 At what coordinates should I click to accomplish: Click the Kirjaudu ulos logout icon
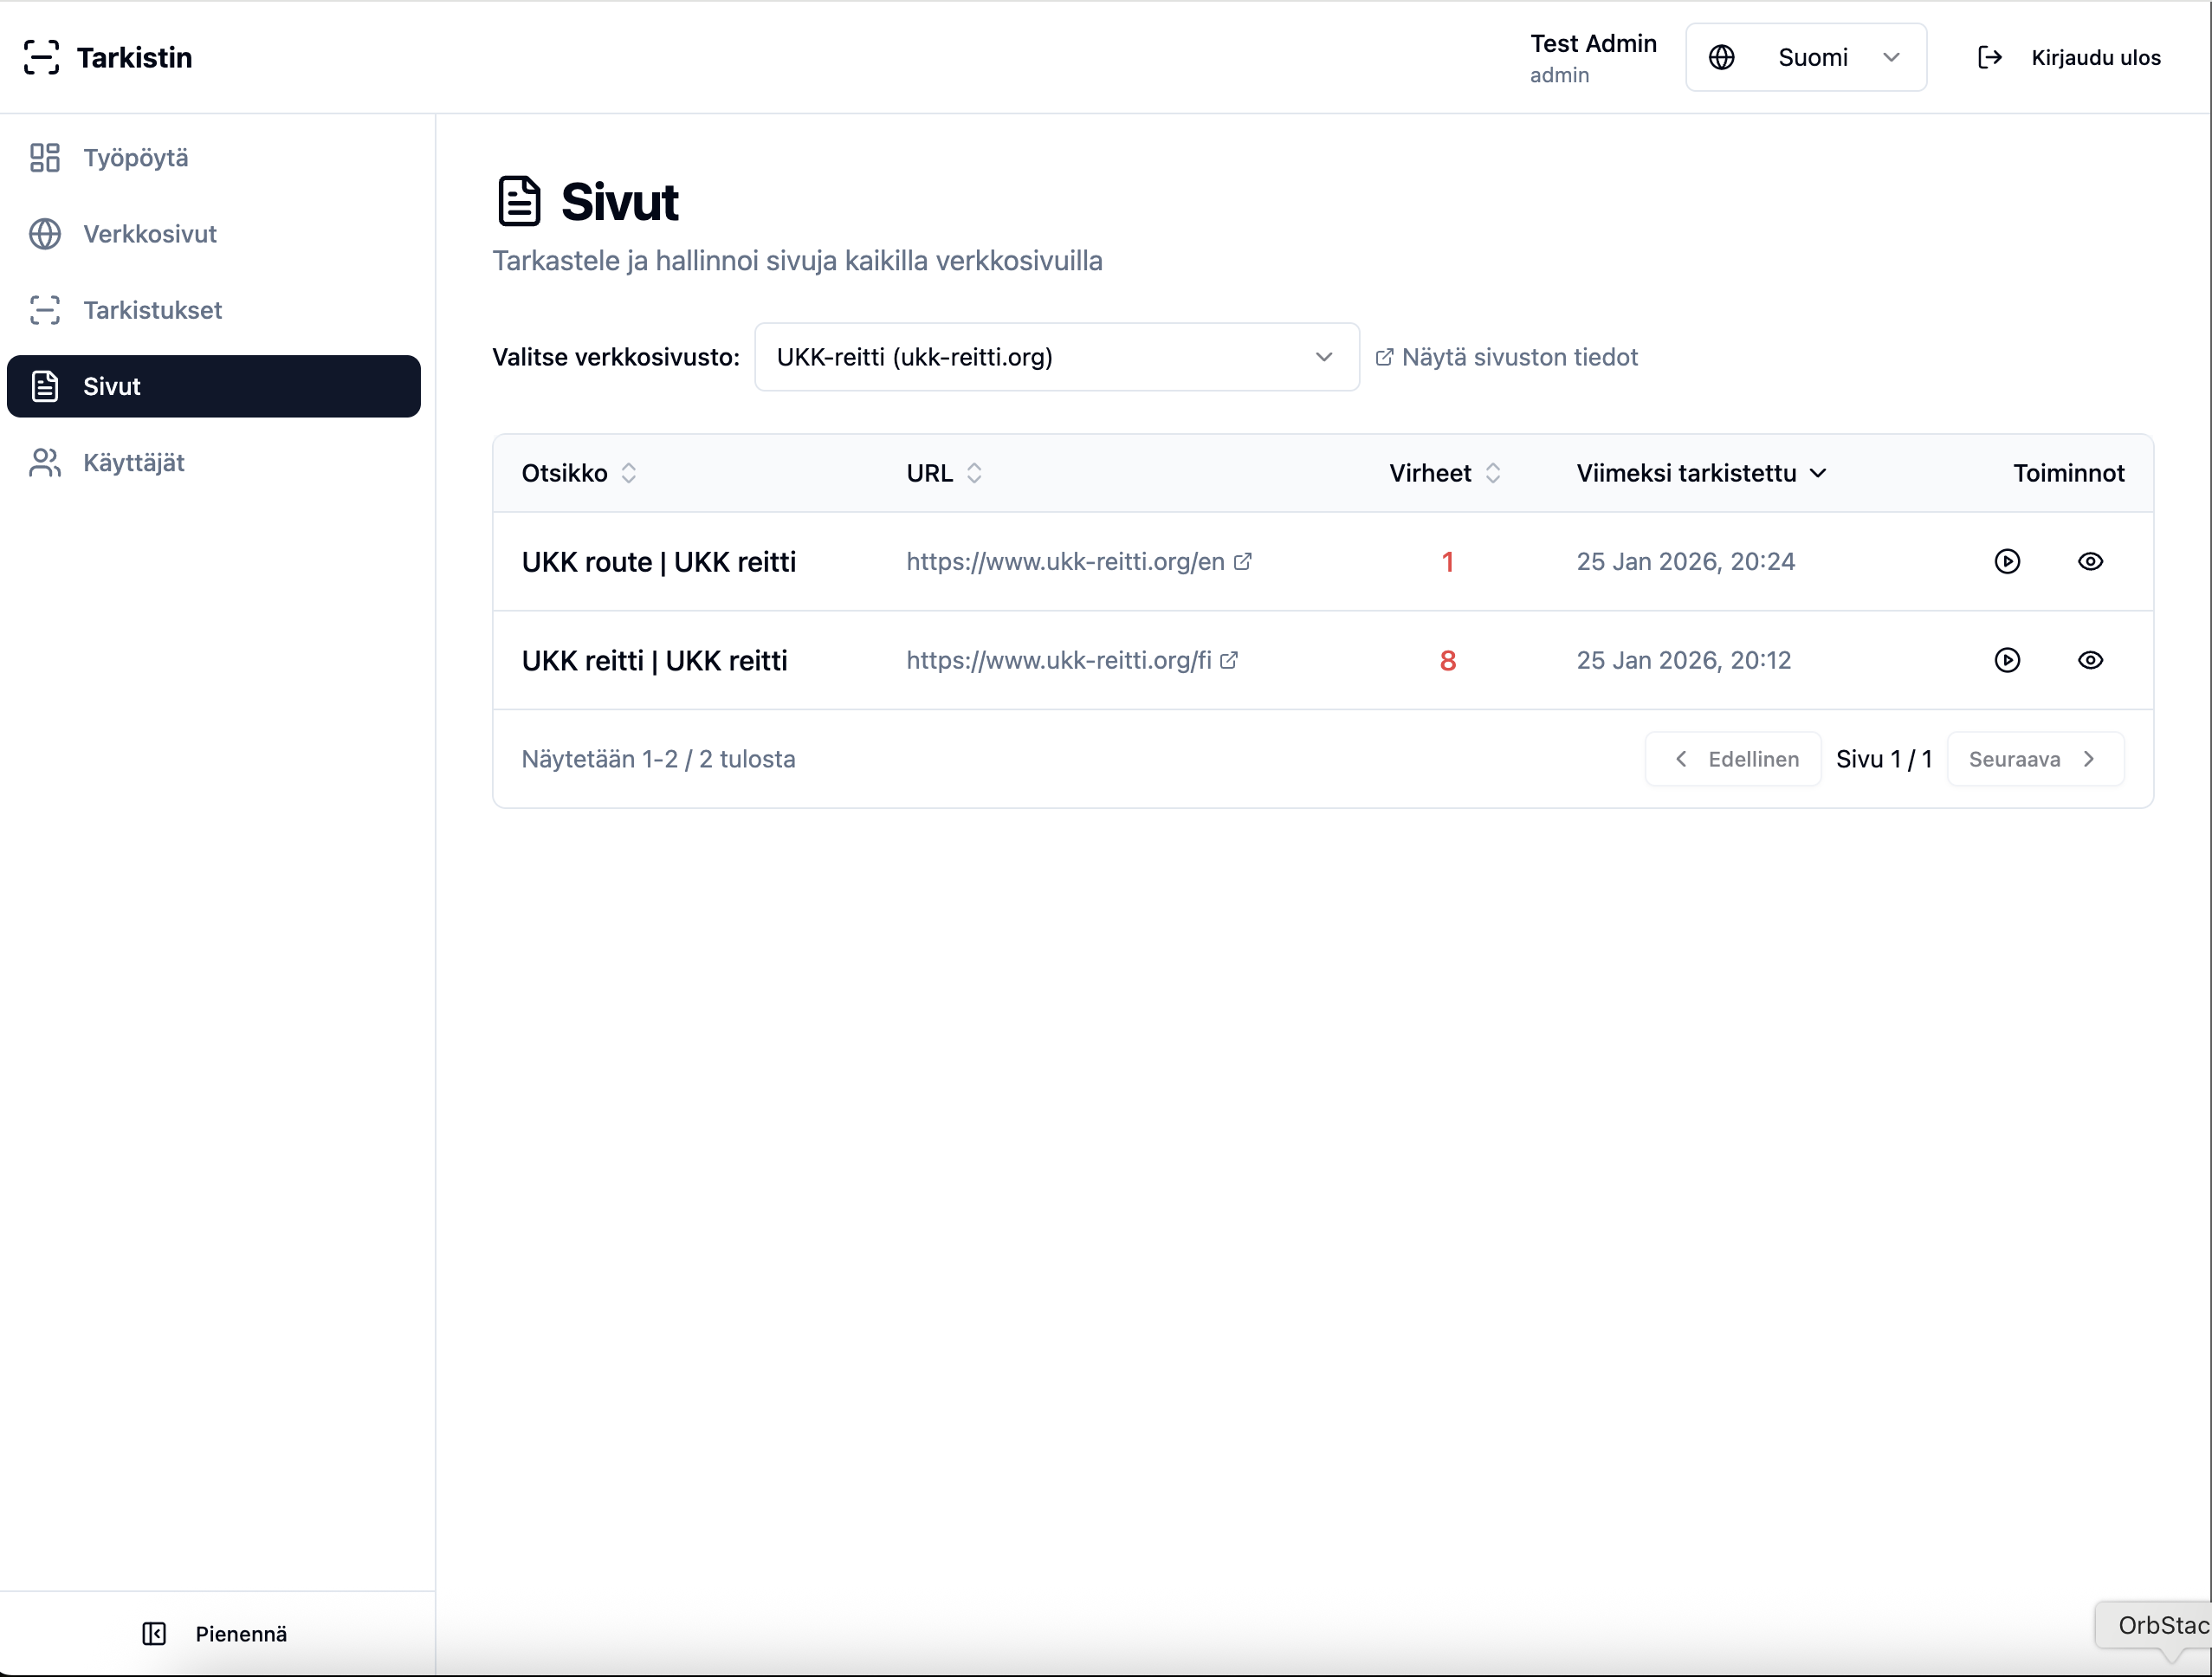tap(1989, 57)
